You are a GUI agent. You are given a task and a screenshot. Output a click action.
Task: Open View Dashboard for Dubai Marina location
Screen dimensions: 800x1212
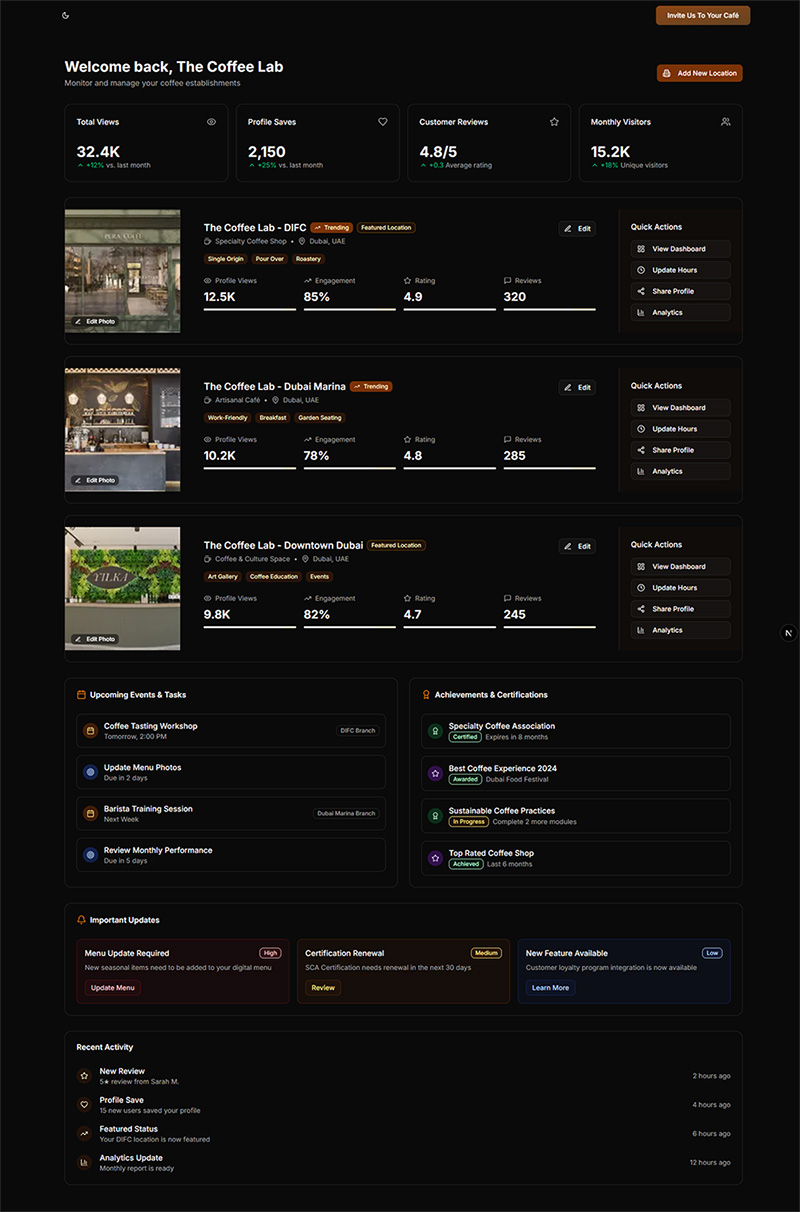click(680, 408)
